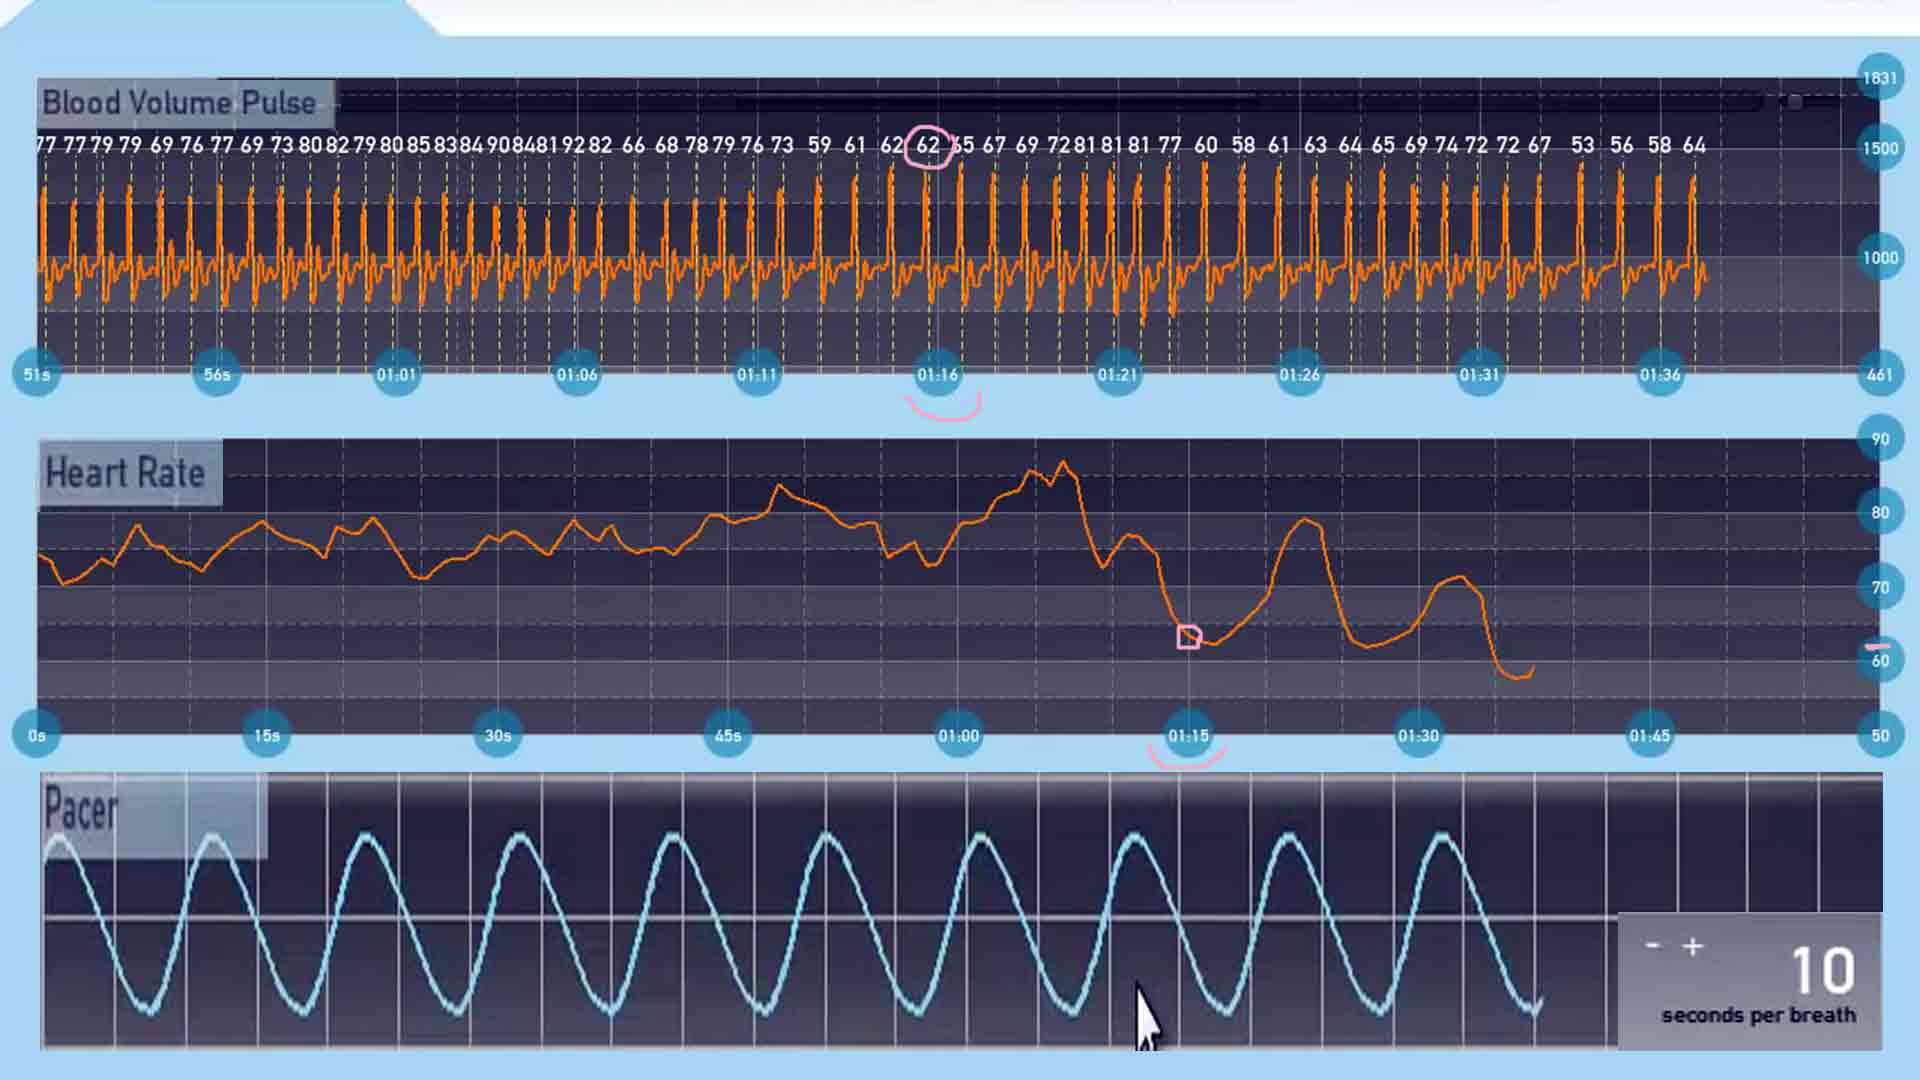Click the 70 bubble on Heart Rate axis
This screenshot has width=1920, height=1080.
click(x=1880, y=587)
